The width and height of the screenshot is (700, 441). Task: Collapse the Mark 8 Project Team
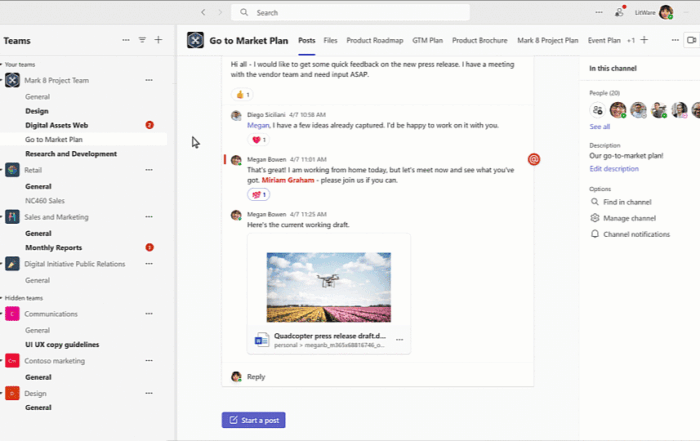pyautogui.click(x=1, y=80)
